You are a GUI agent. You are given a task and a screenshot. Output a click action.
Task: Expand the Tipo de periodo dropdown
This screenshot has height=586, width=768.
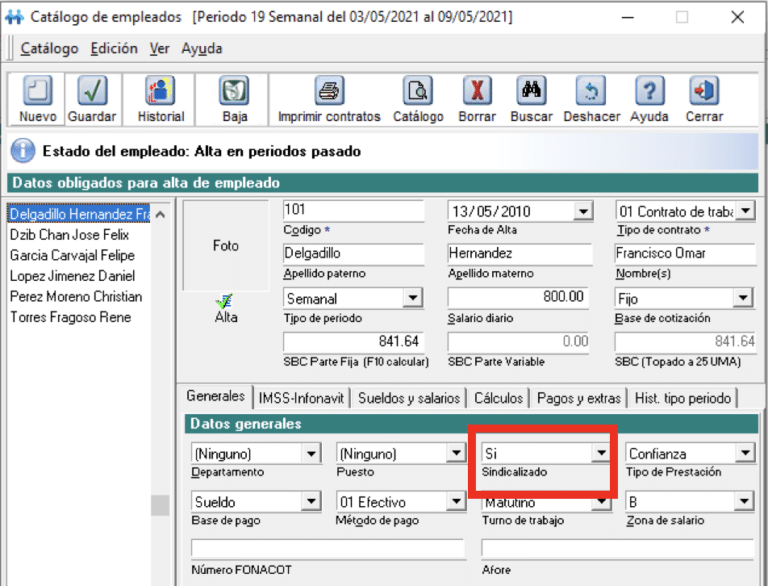413,298
